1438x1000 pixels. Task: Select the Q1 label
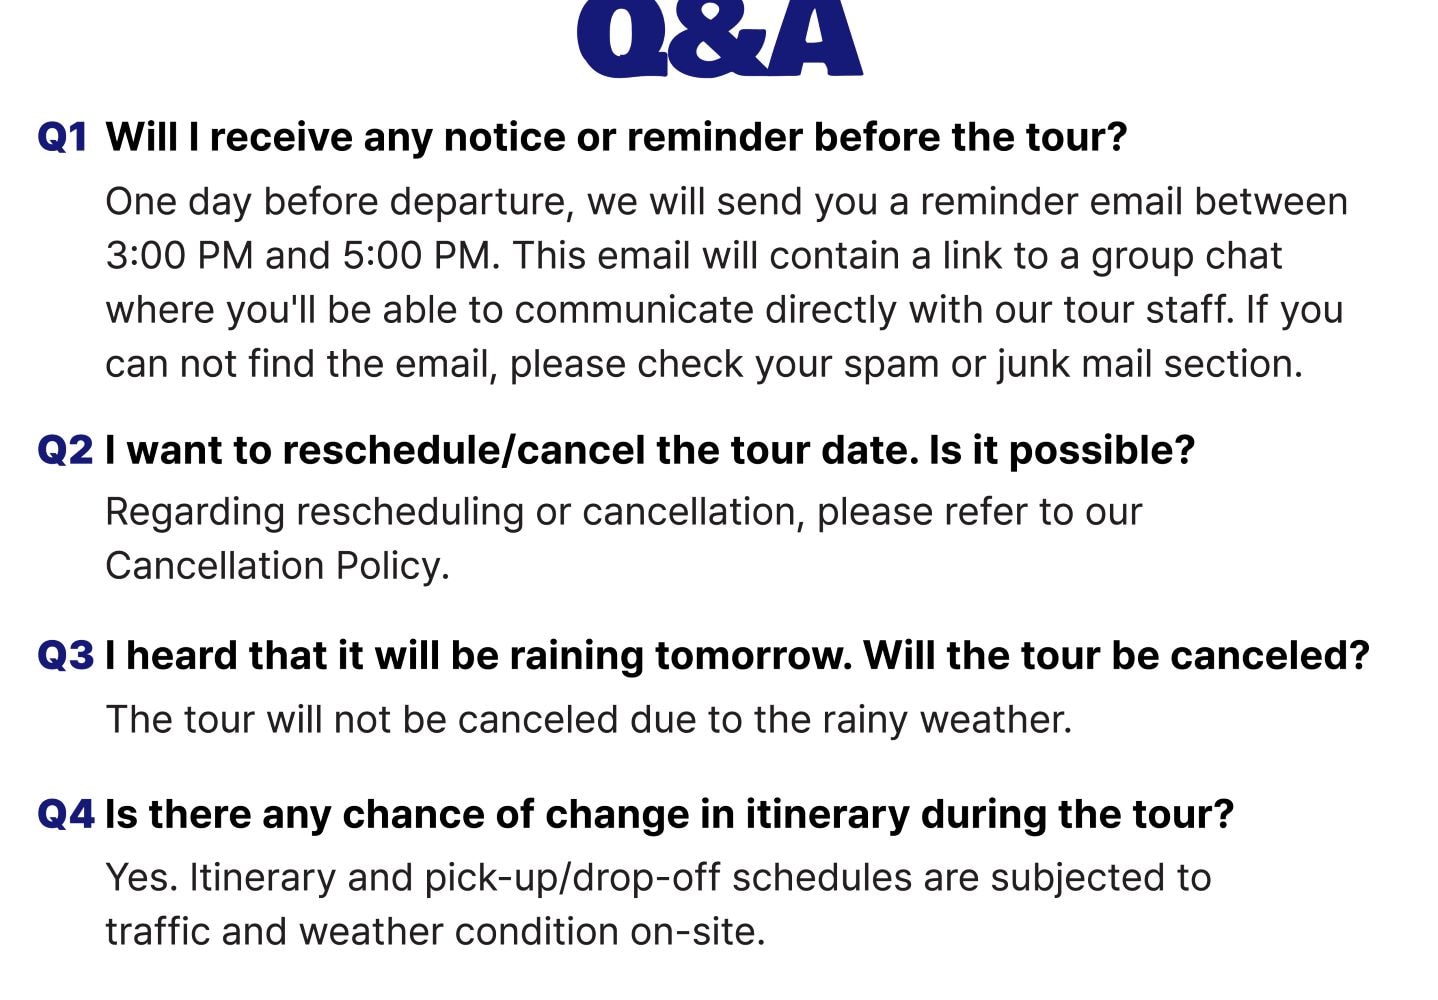[x=62, y=137]
